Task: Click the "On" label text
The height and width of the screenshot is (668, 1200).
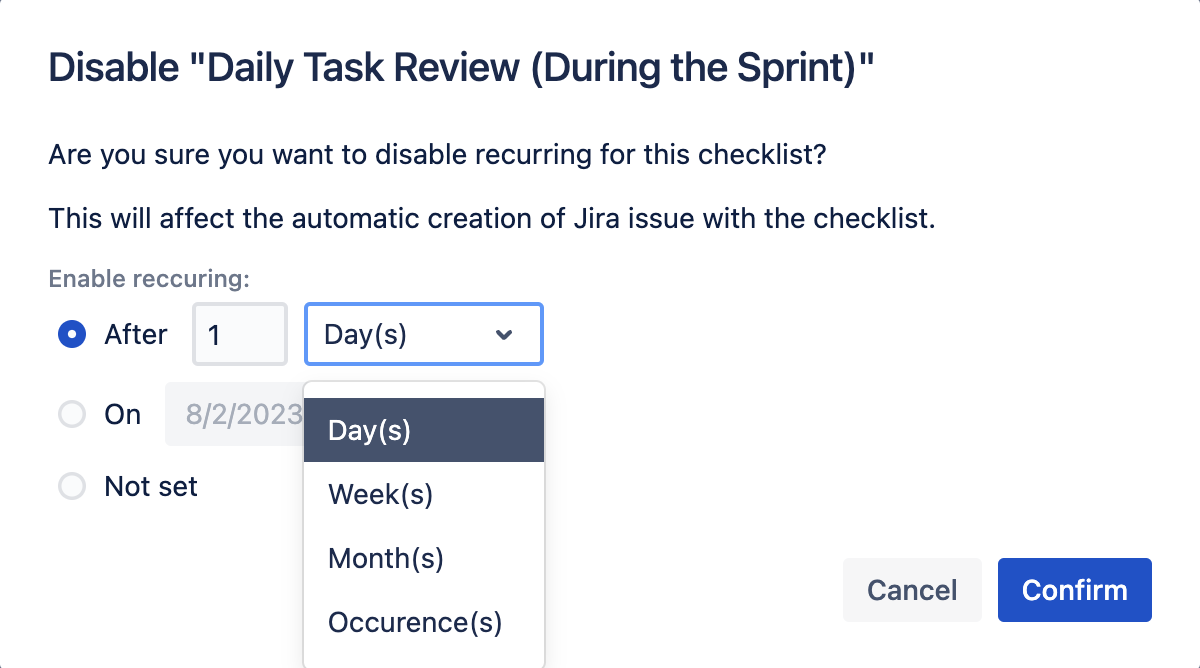Action: click(x=123, y=414)
